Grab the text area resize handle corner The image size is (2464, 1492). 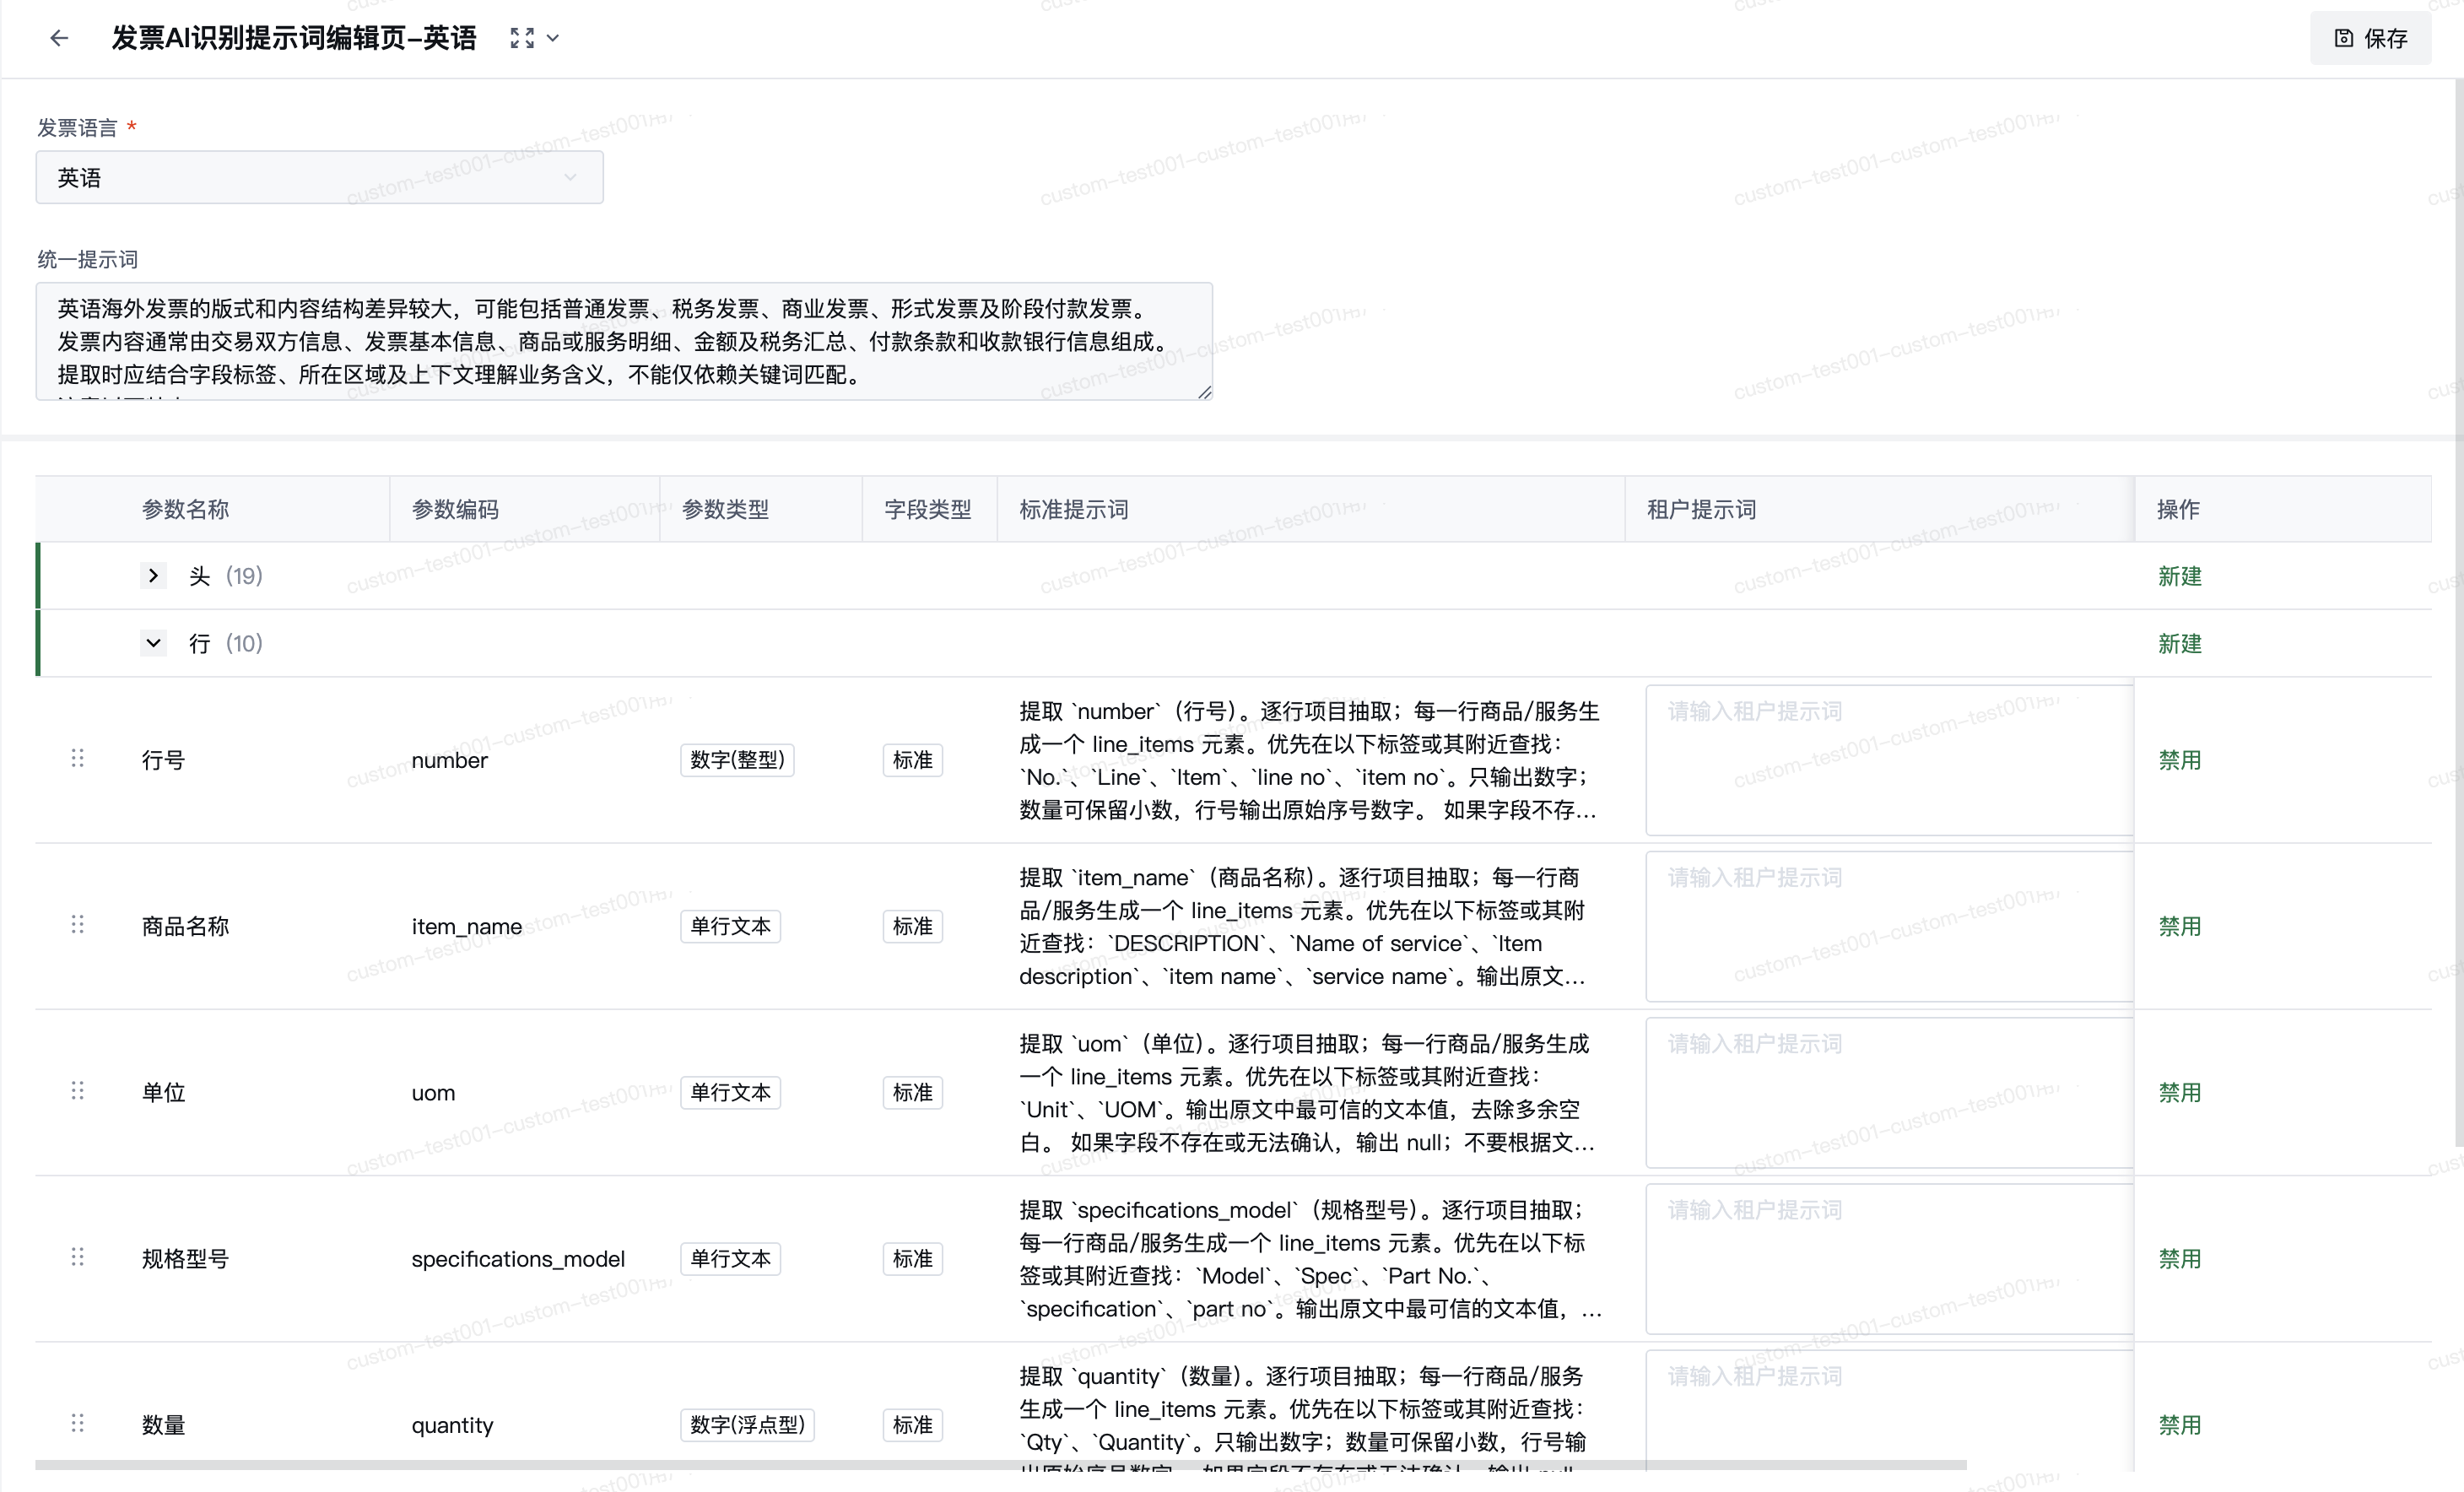click(x=1205, y=393)
